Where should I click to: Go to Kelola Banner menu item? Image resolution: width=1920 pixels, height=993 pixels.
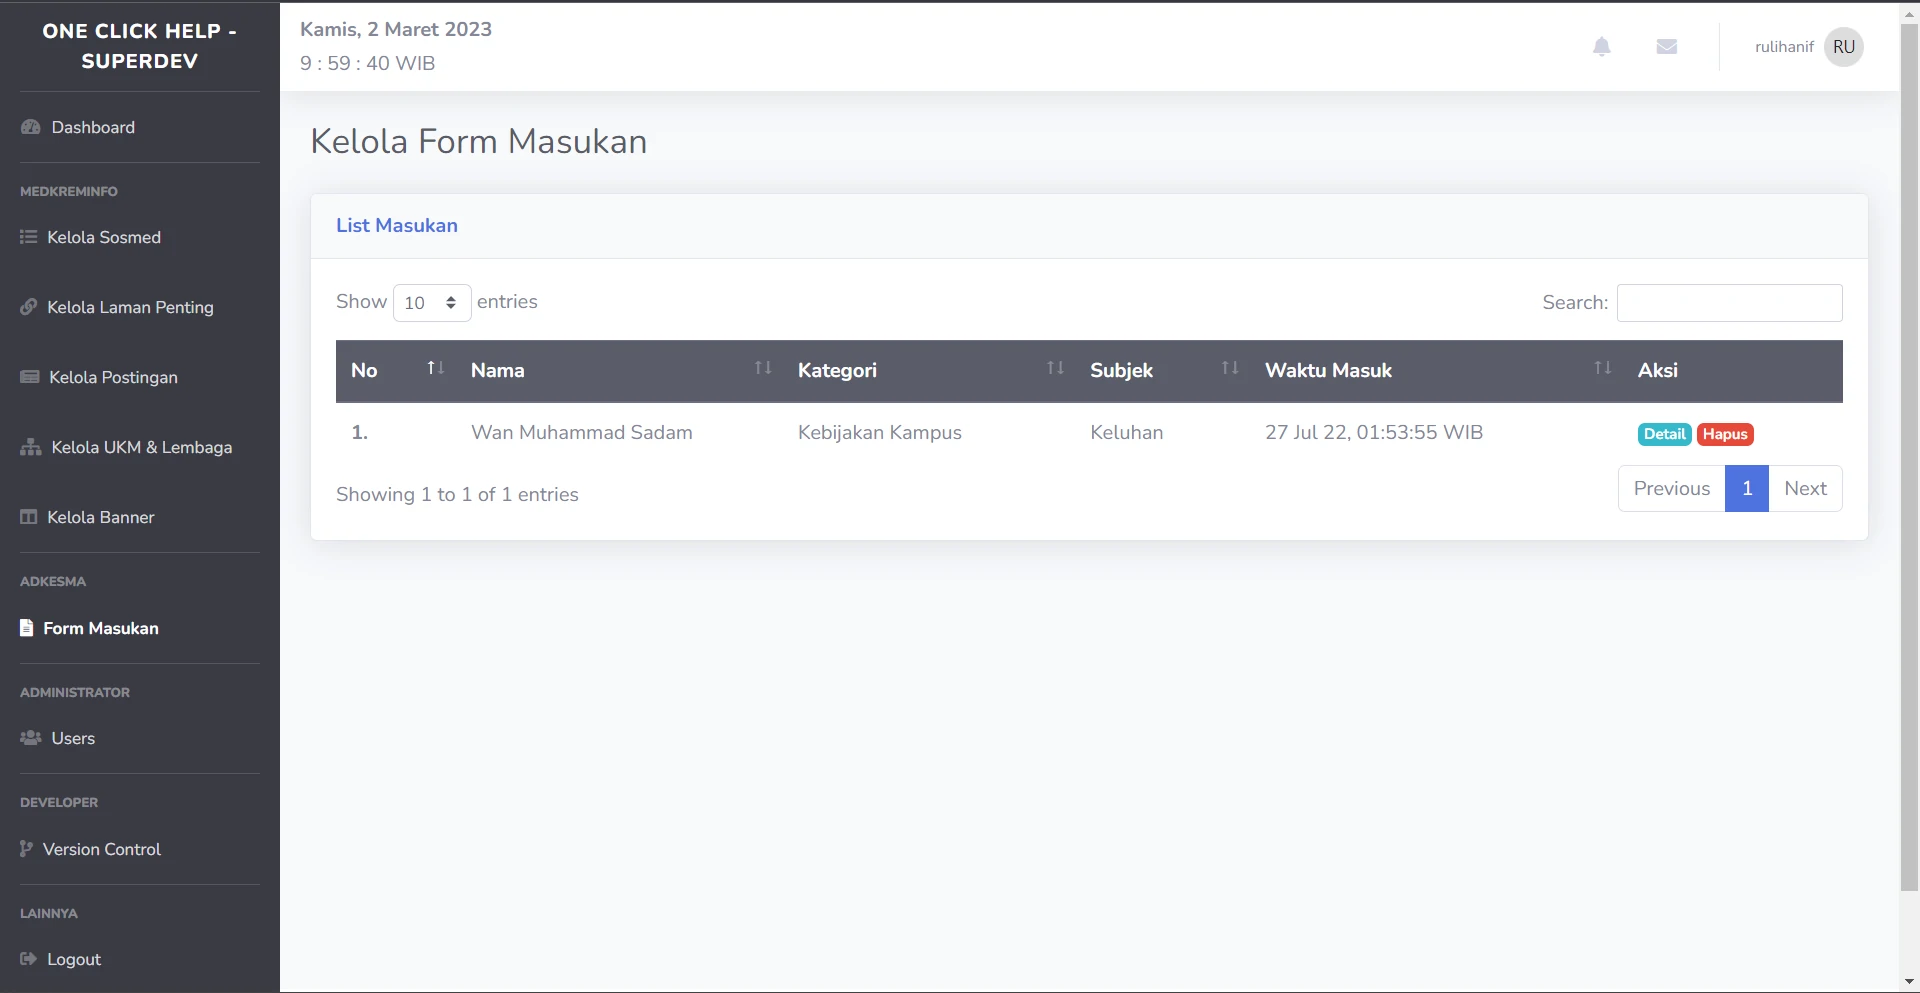click(x=100, y=517)
